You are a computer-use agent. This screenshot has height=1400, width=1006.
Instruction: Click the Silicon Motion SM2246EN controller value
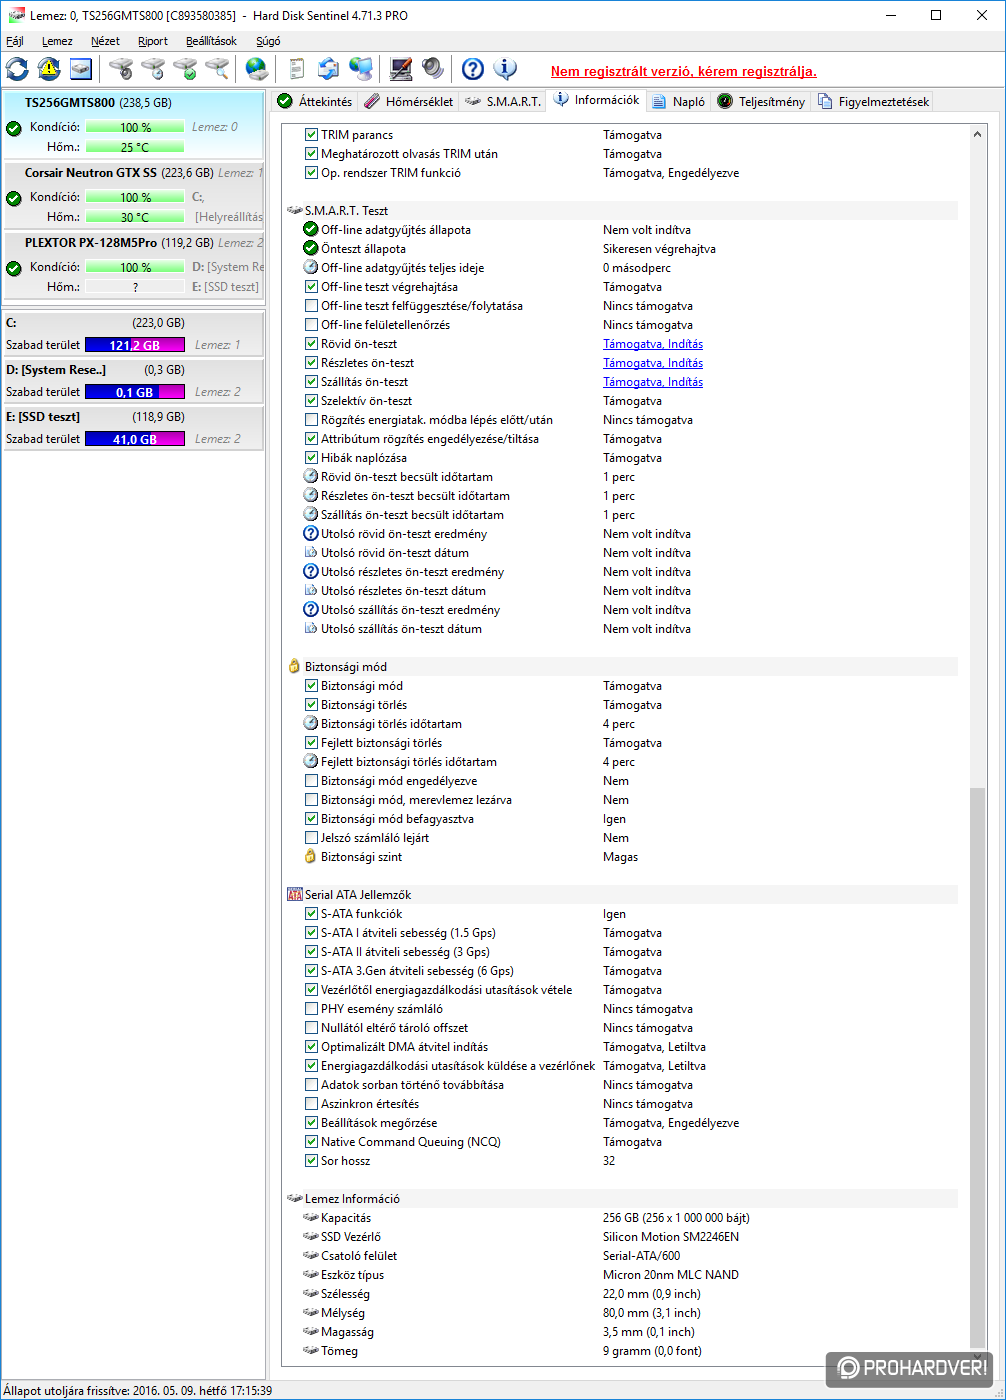pyautogui.click(x=671, y=1237)
